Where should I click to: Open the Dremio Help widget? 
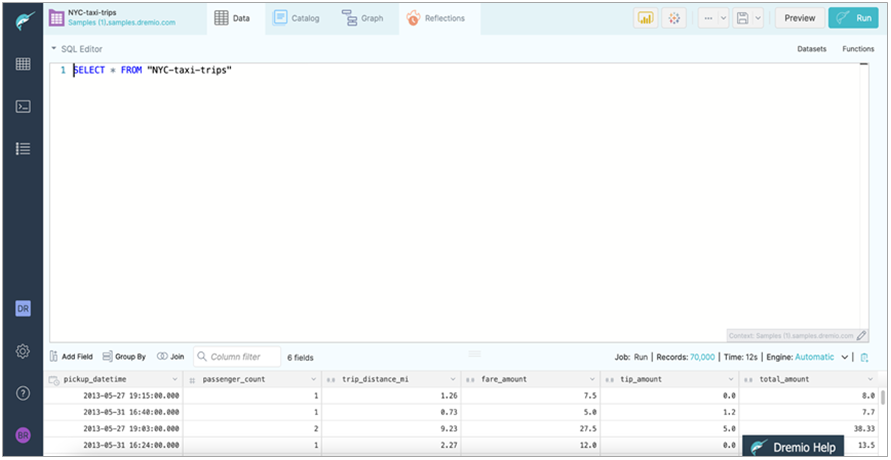pos(793,446)
